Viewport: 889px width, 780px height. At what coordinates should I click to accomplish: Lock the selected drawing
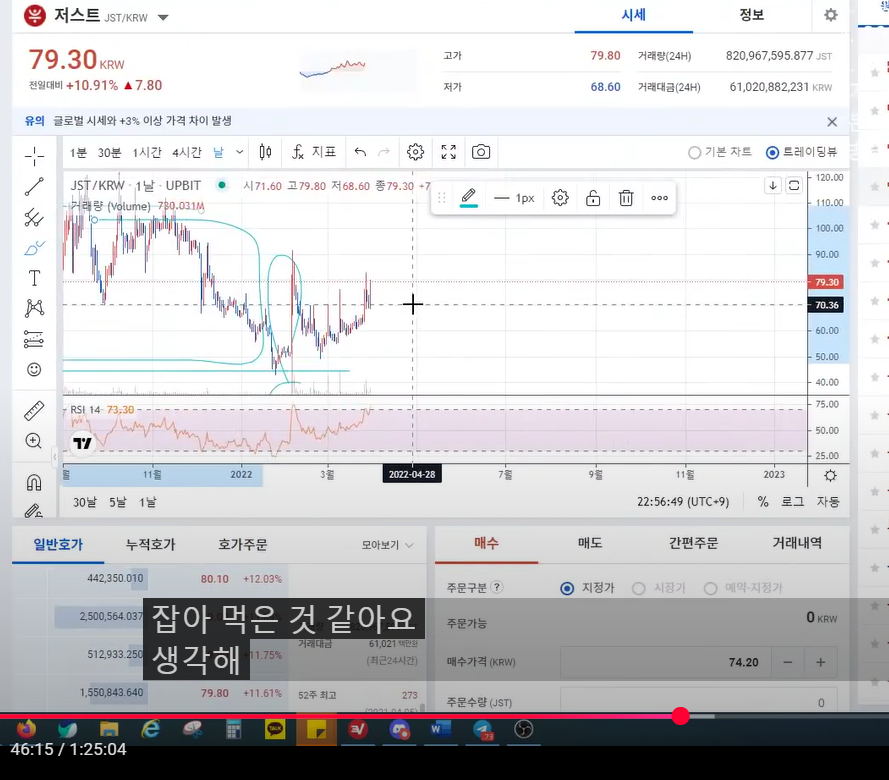(593, 198)
